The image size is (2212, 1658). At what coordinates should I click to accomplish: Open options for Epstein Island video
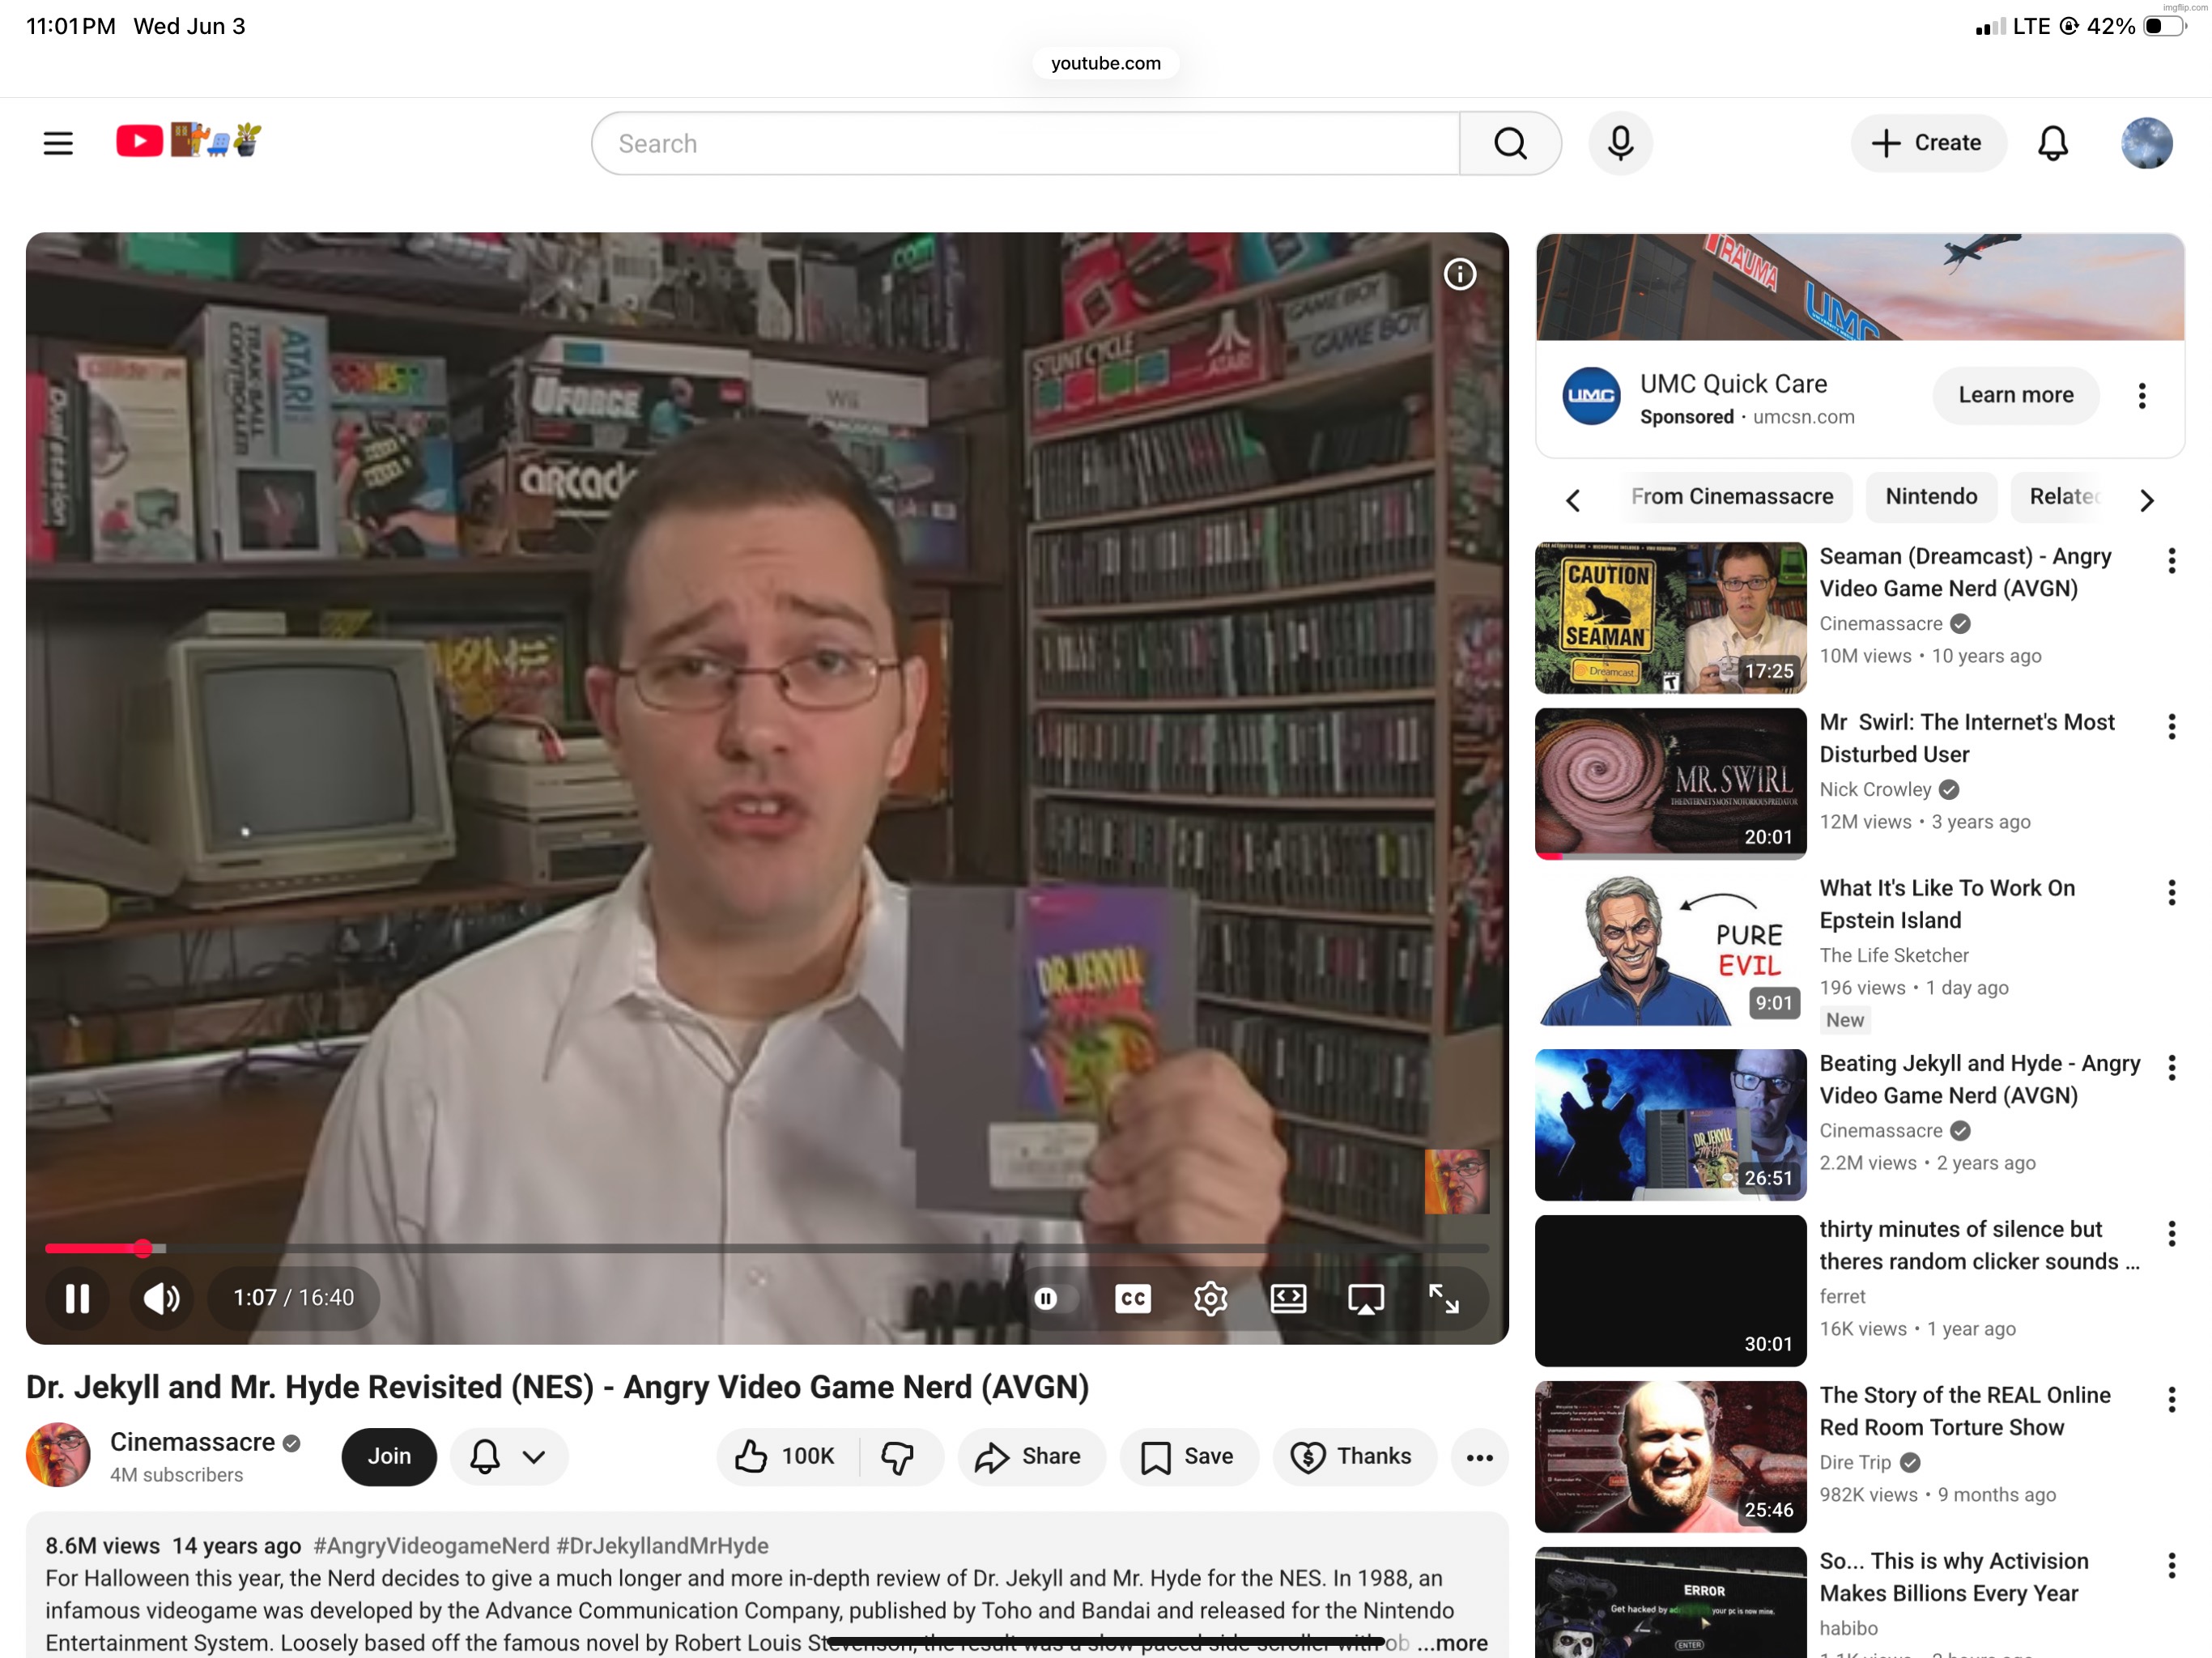tap(2171, 893)
